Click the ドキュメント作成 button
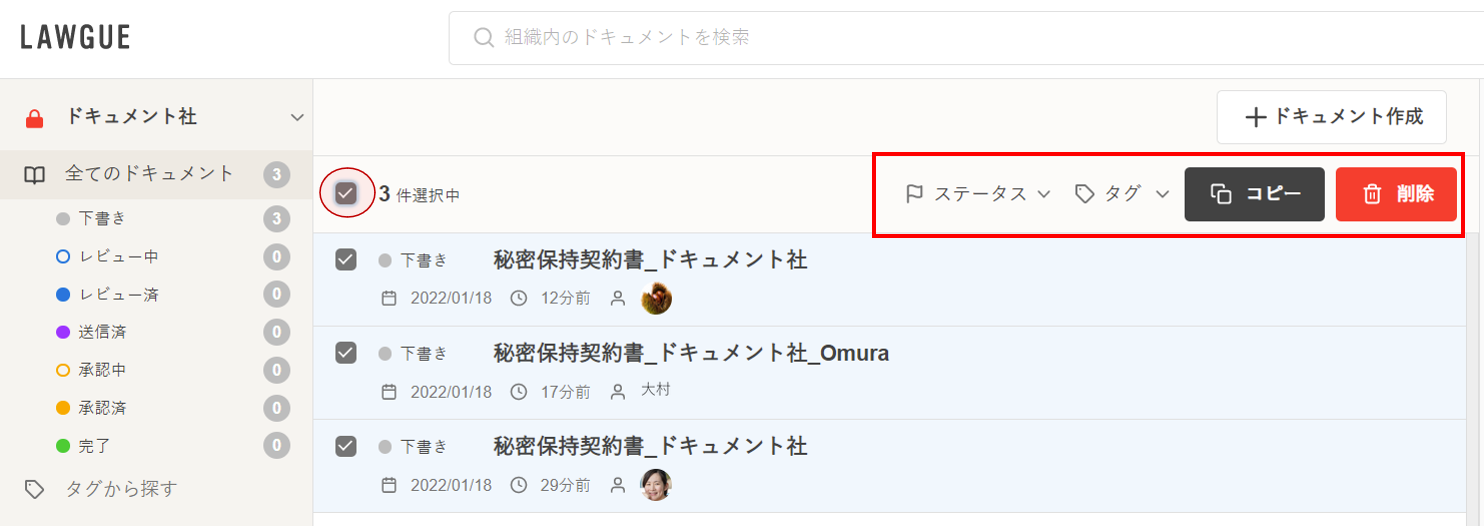This screenshot has height=526, width=1484. [x=1333, y=117]
